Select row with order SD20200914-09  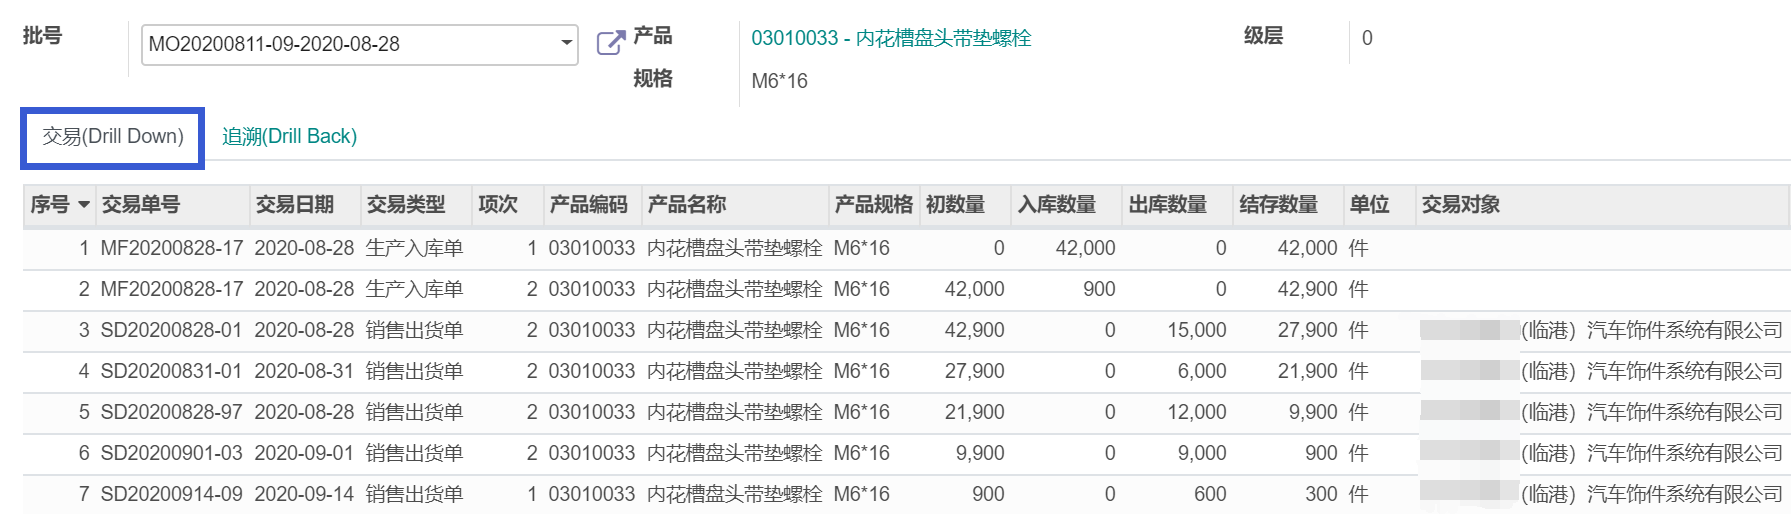[171, 494]
